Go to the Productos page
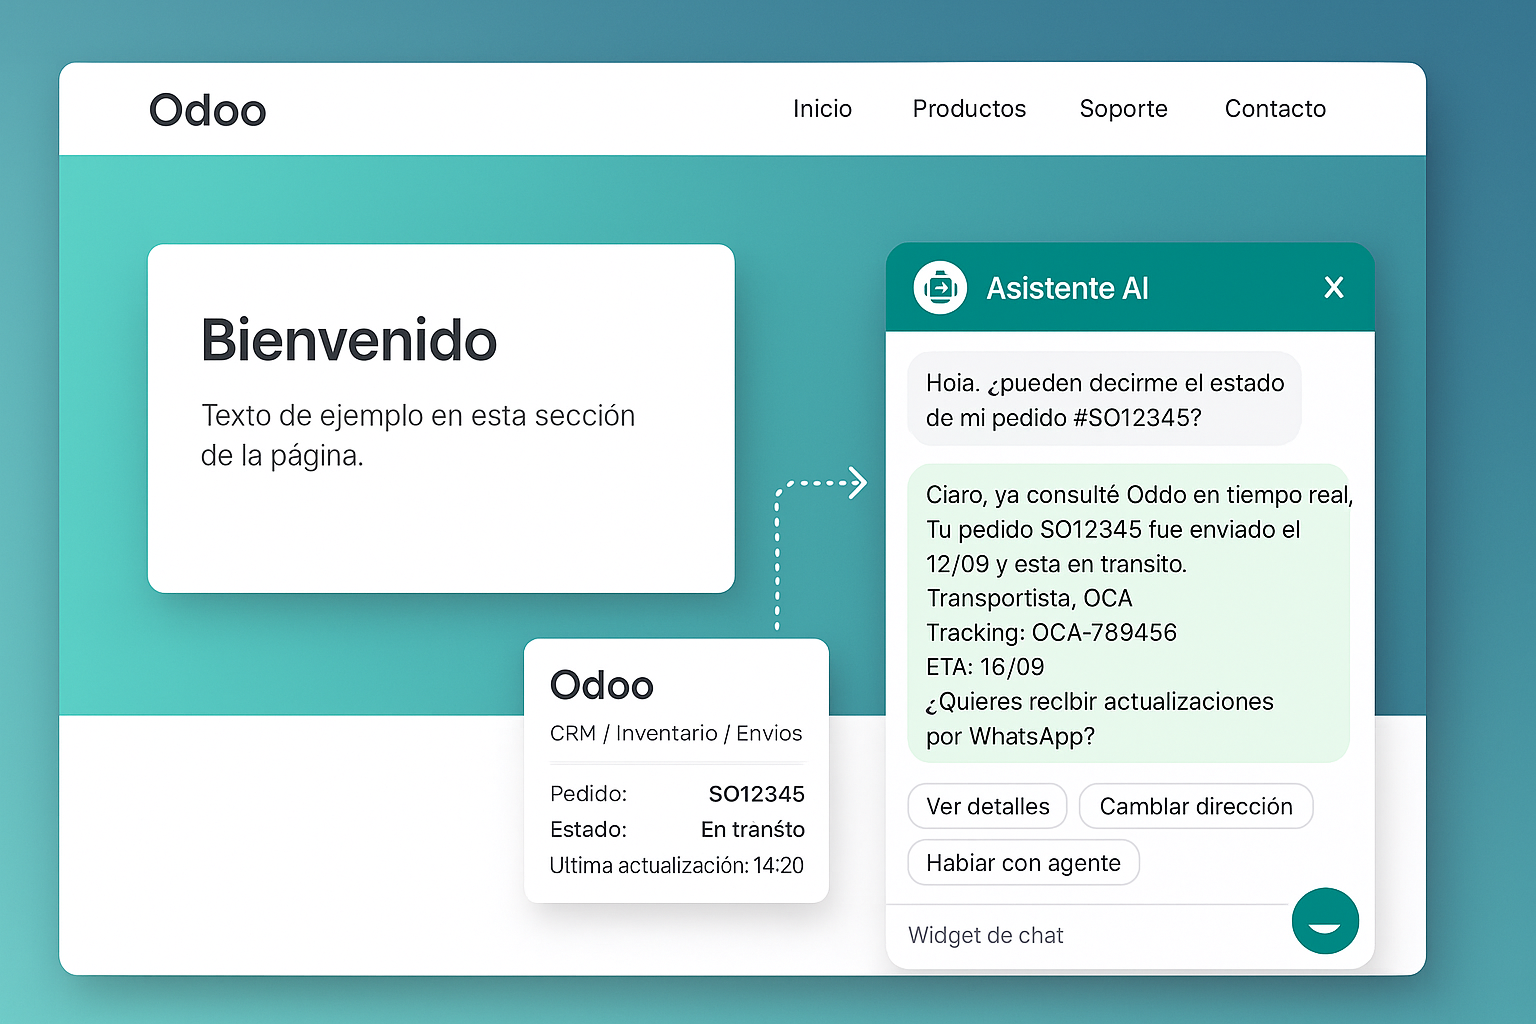Image resolution: width=1536 pixels, height=1024 pixels. coord(969,108)
